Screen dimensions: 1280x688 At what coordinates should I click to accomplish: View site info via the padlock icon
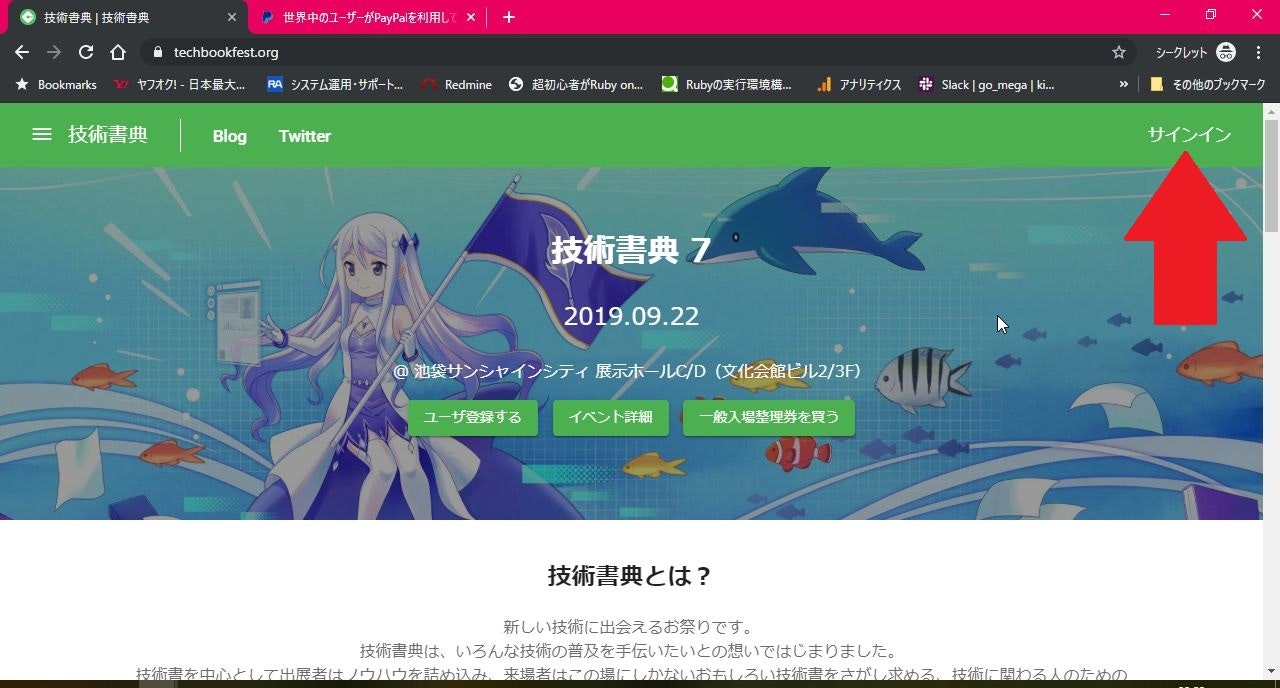coord(157,52)
